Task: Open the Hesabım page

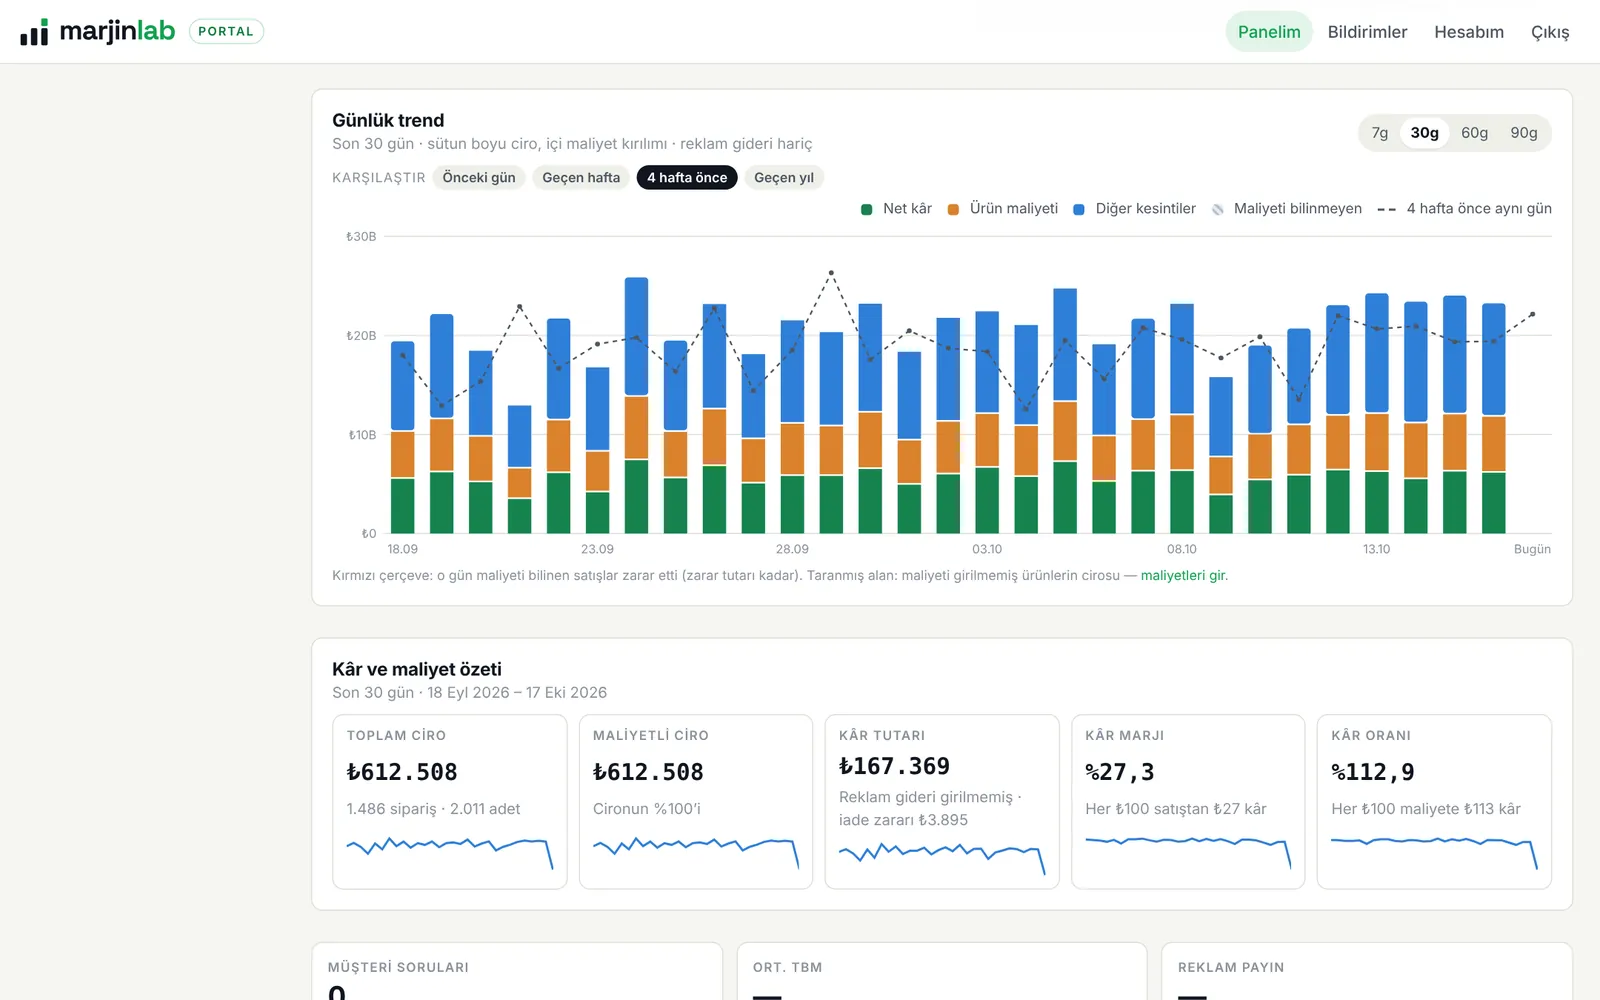Action: 1469,32
